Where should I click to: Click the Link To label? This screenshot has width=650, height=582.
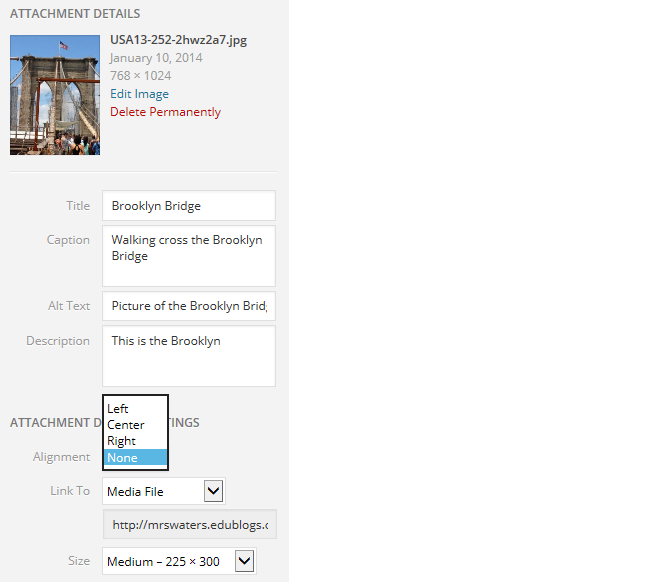tap(70, 491)
